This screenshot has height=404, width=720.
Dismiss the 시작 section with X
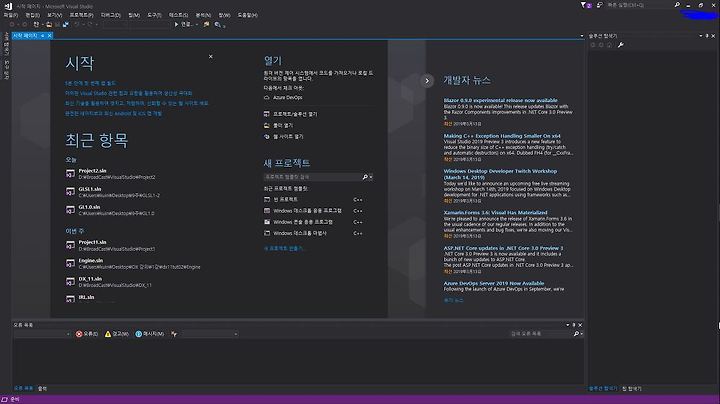[x=211, y=56]
